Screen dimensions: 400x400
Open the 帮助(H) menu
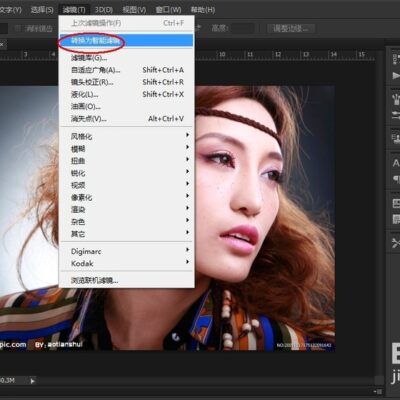pyautogui.click(x=203, y=10)
